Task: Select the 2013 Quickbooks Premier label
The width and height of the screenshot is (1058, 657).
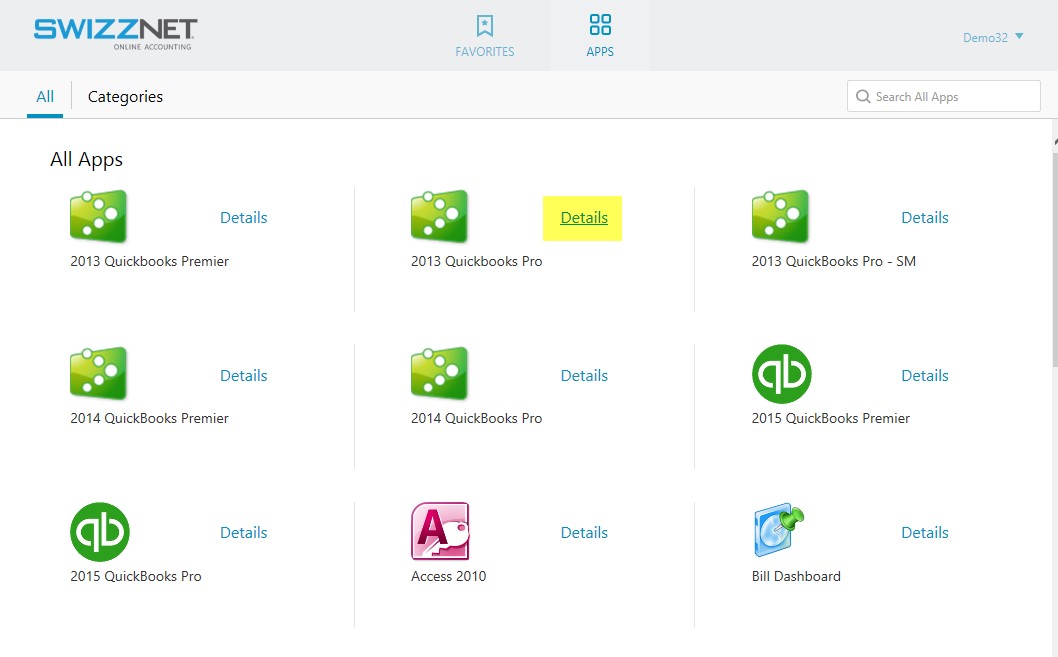Action: click(x=150, y=262)
